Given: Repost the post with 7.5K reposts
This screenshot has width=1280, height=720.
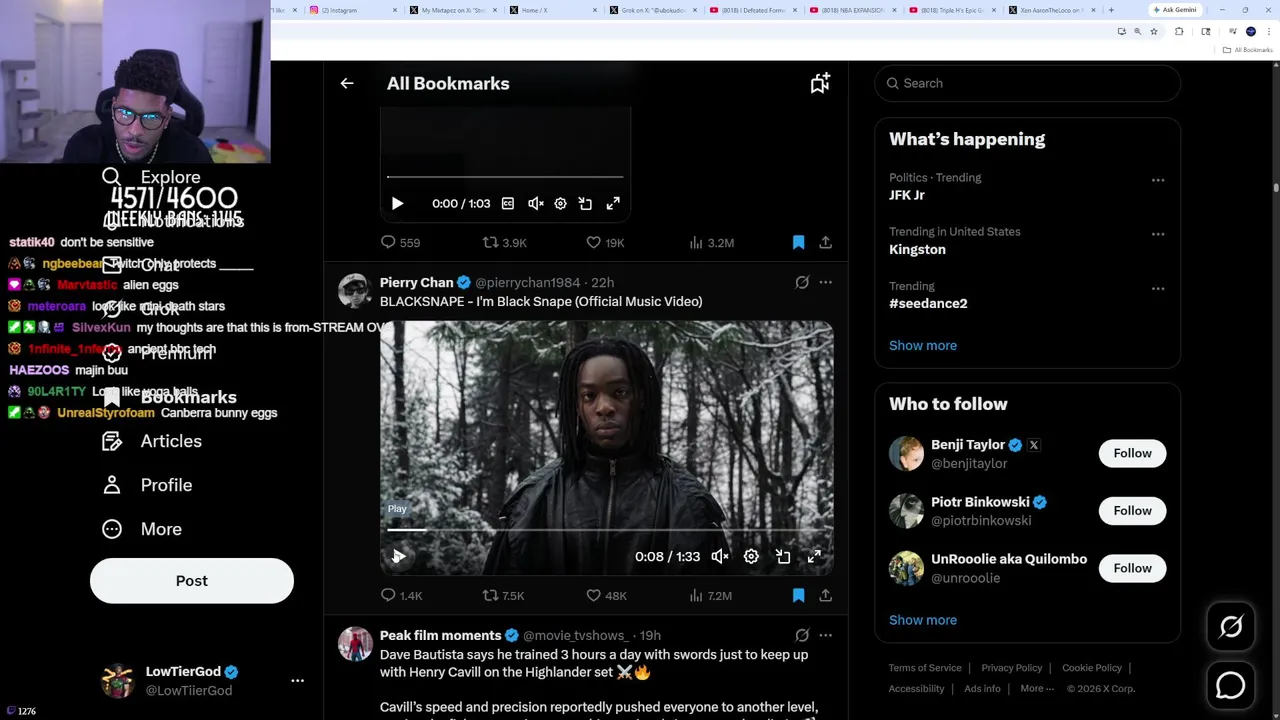Looking at the screenshot, I should click(x=503, y=595).
